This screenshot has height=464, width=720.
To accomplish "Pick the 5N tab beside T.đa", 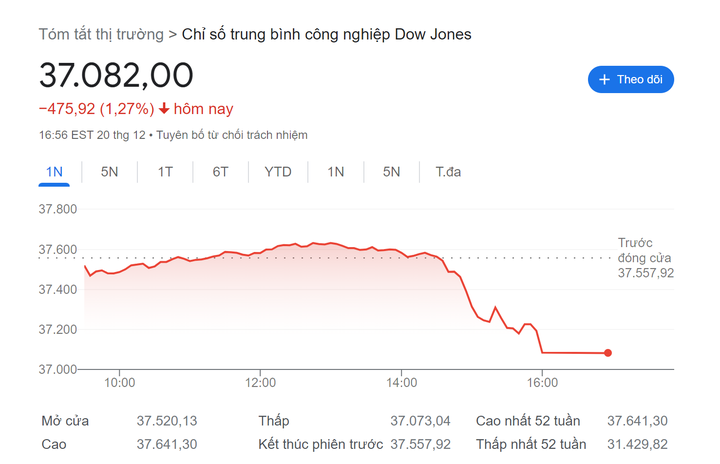I will (391, 172).
